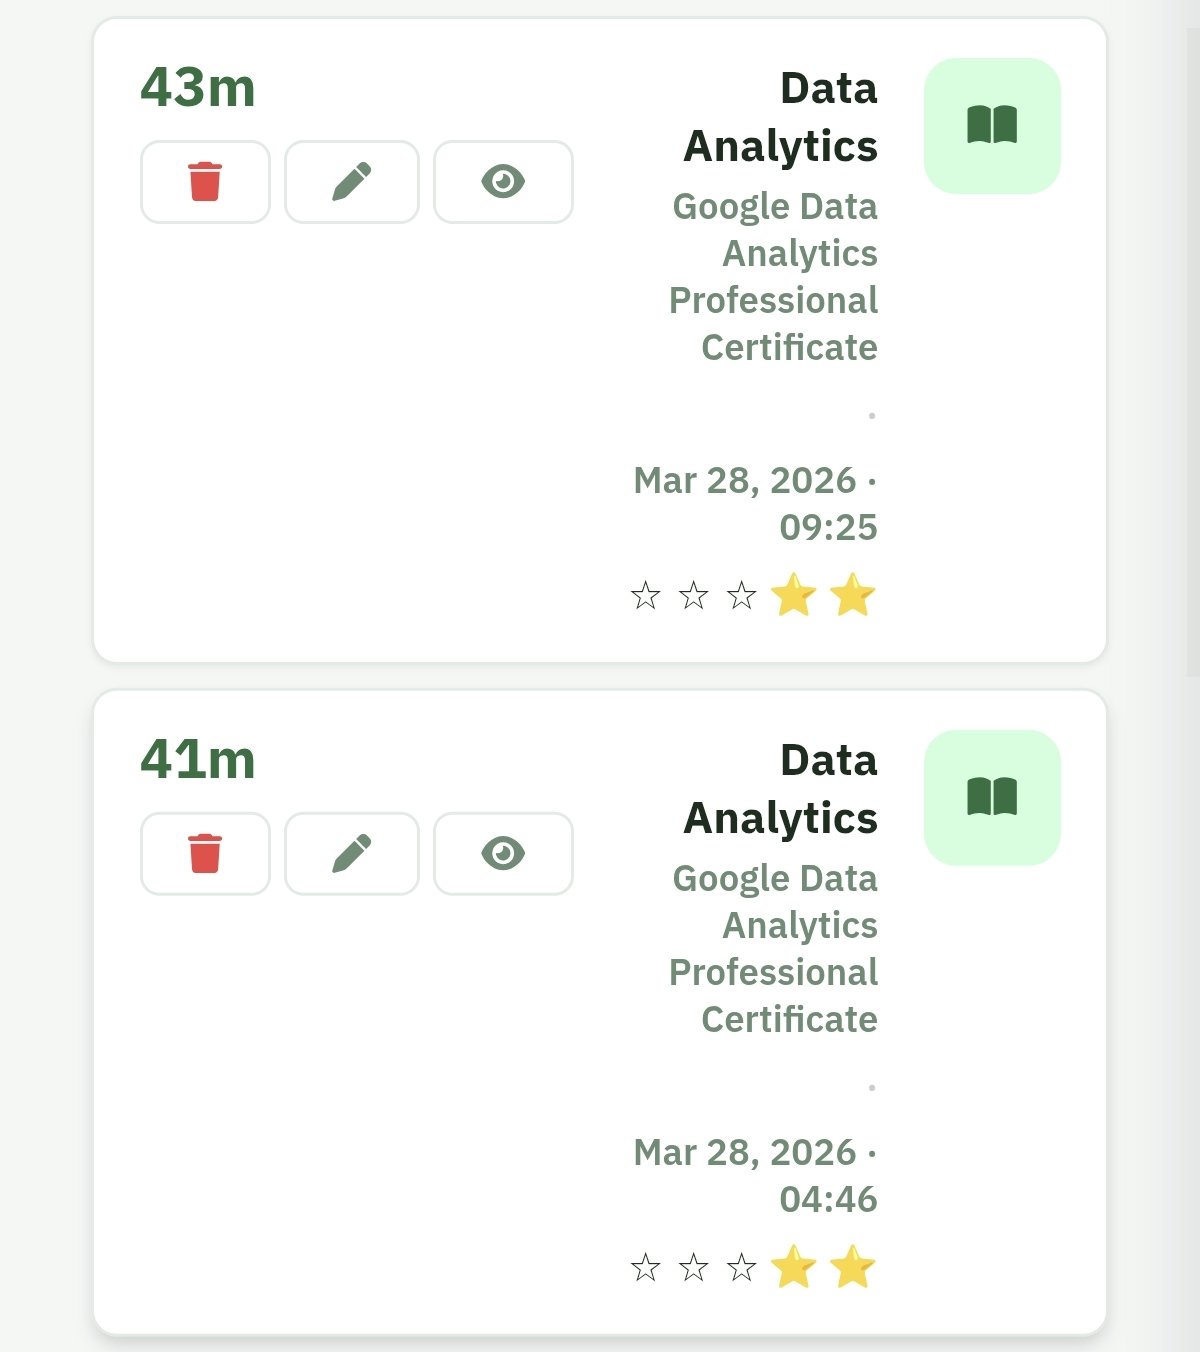Open the Data Analytics title on the 43m card
The width and height of the screenshot is (1200, 1352).
pyautogui.click(x=780, y=117)
